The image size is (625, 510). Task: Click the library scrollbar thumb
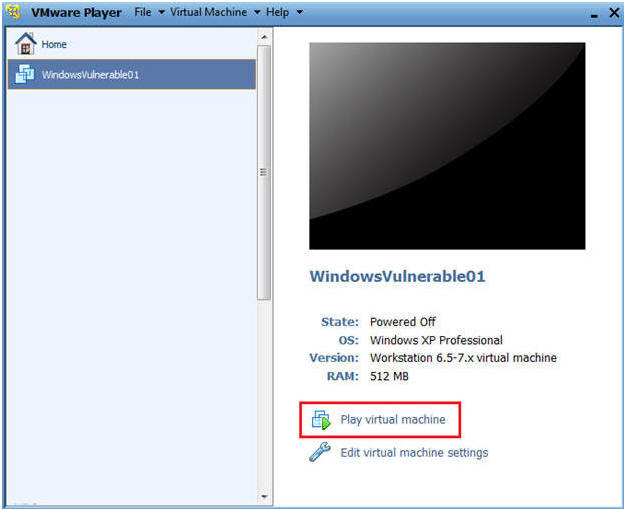(x=264, y=173)
